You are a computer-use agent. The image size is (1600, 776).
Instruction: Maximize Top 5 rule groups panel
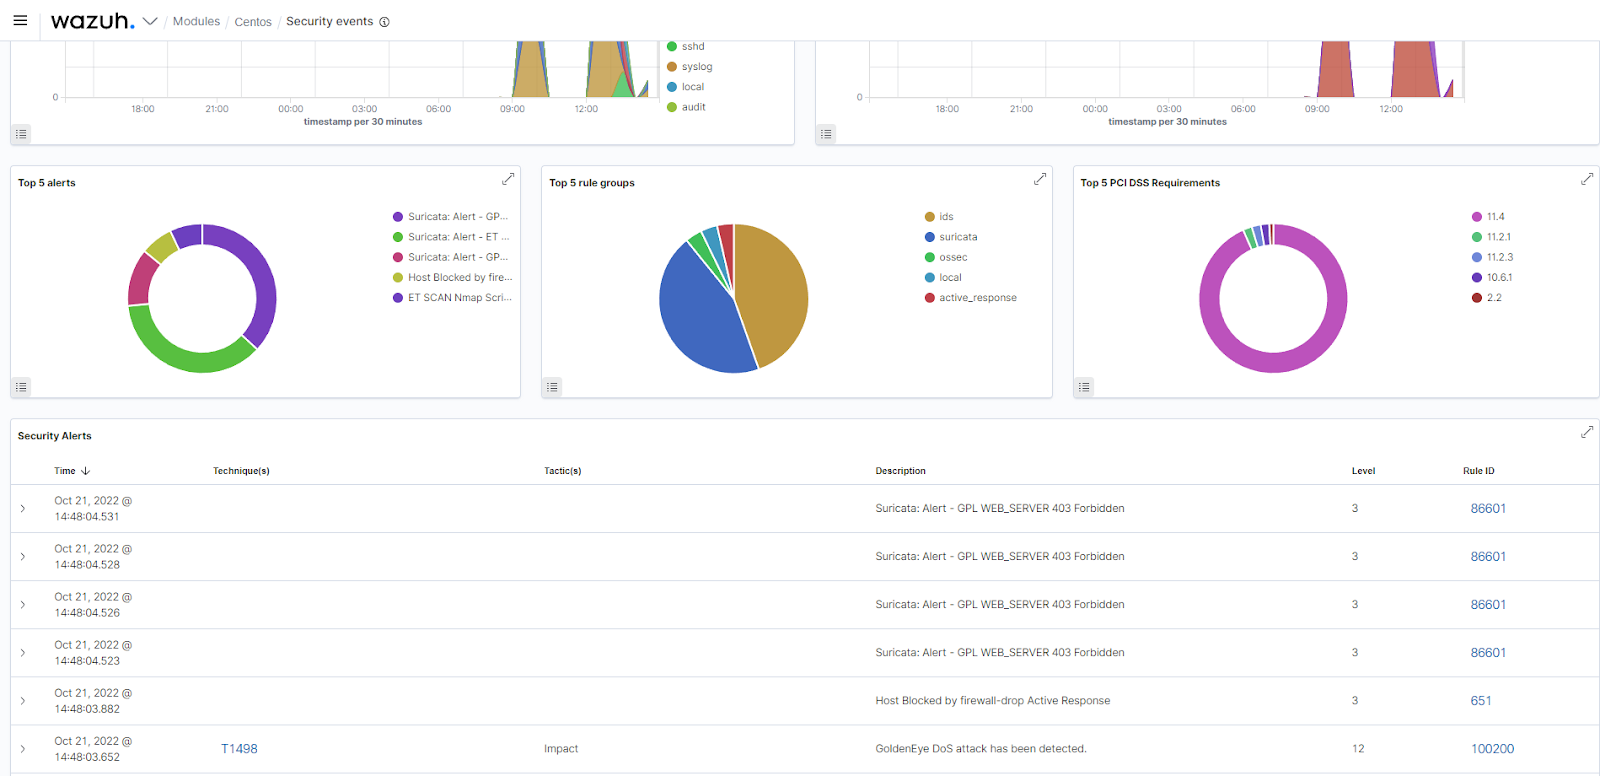(x=1040, y=179)
